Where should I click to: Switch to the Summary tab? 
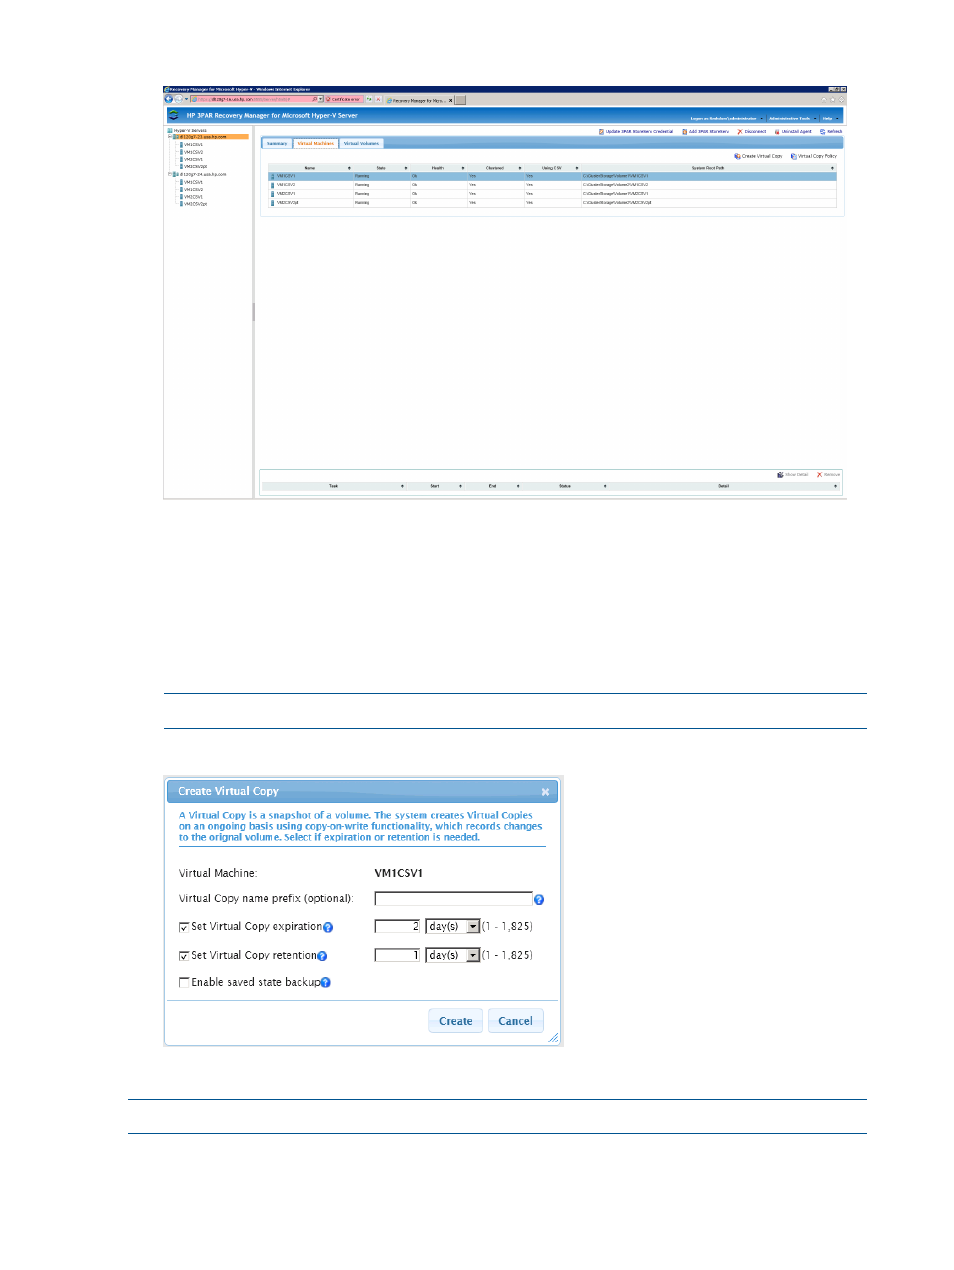pyautogui.click(x=277, y=144)
